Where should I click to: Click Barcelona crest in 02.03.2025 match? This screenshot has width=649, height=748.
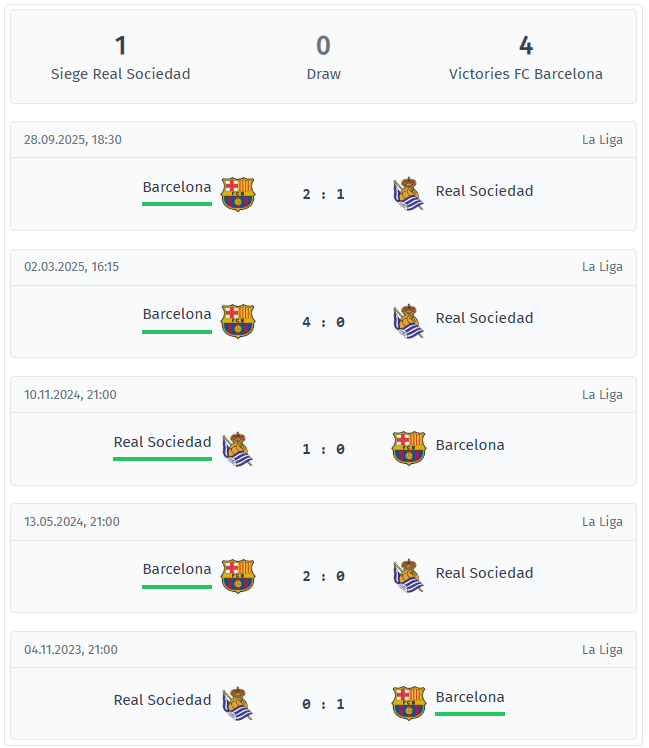tap(238, 321)
